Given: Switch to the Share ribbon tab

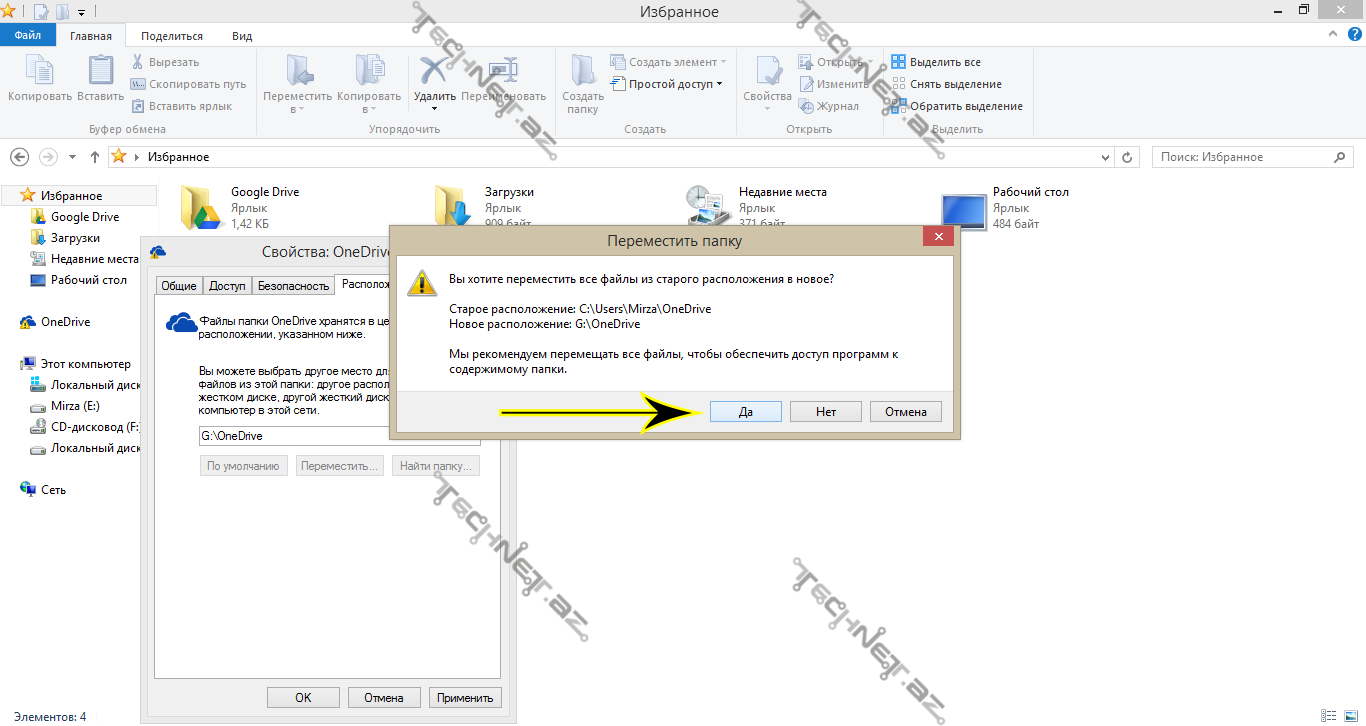Looking at the screenshot, I should [x=171, y=36].
